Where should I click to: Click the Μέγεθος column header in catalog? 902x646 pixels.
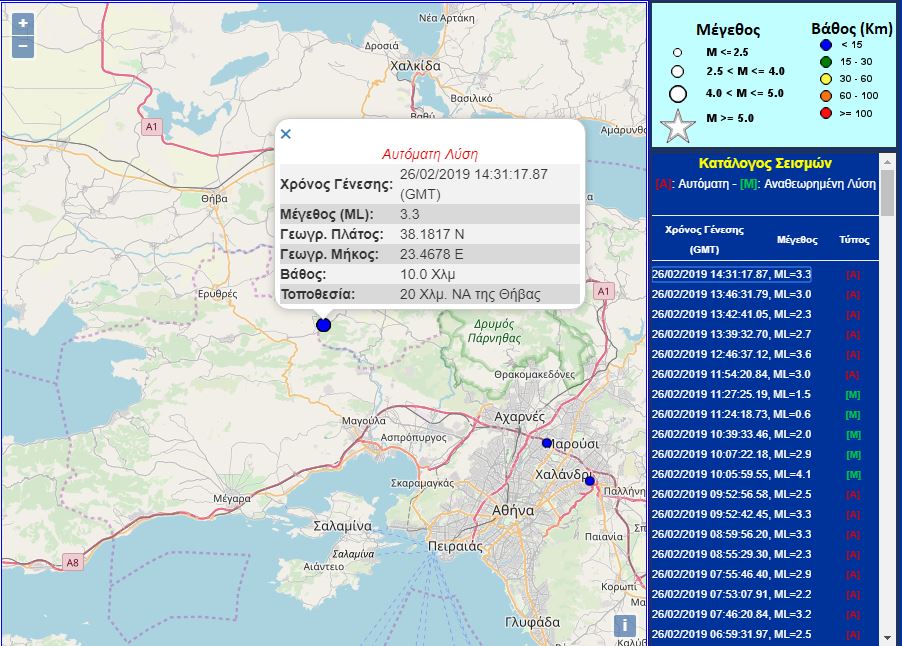797,240
